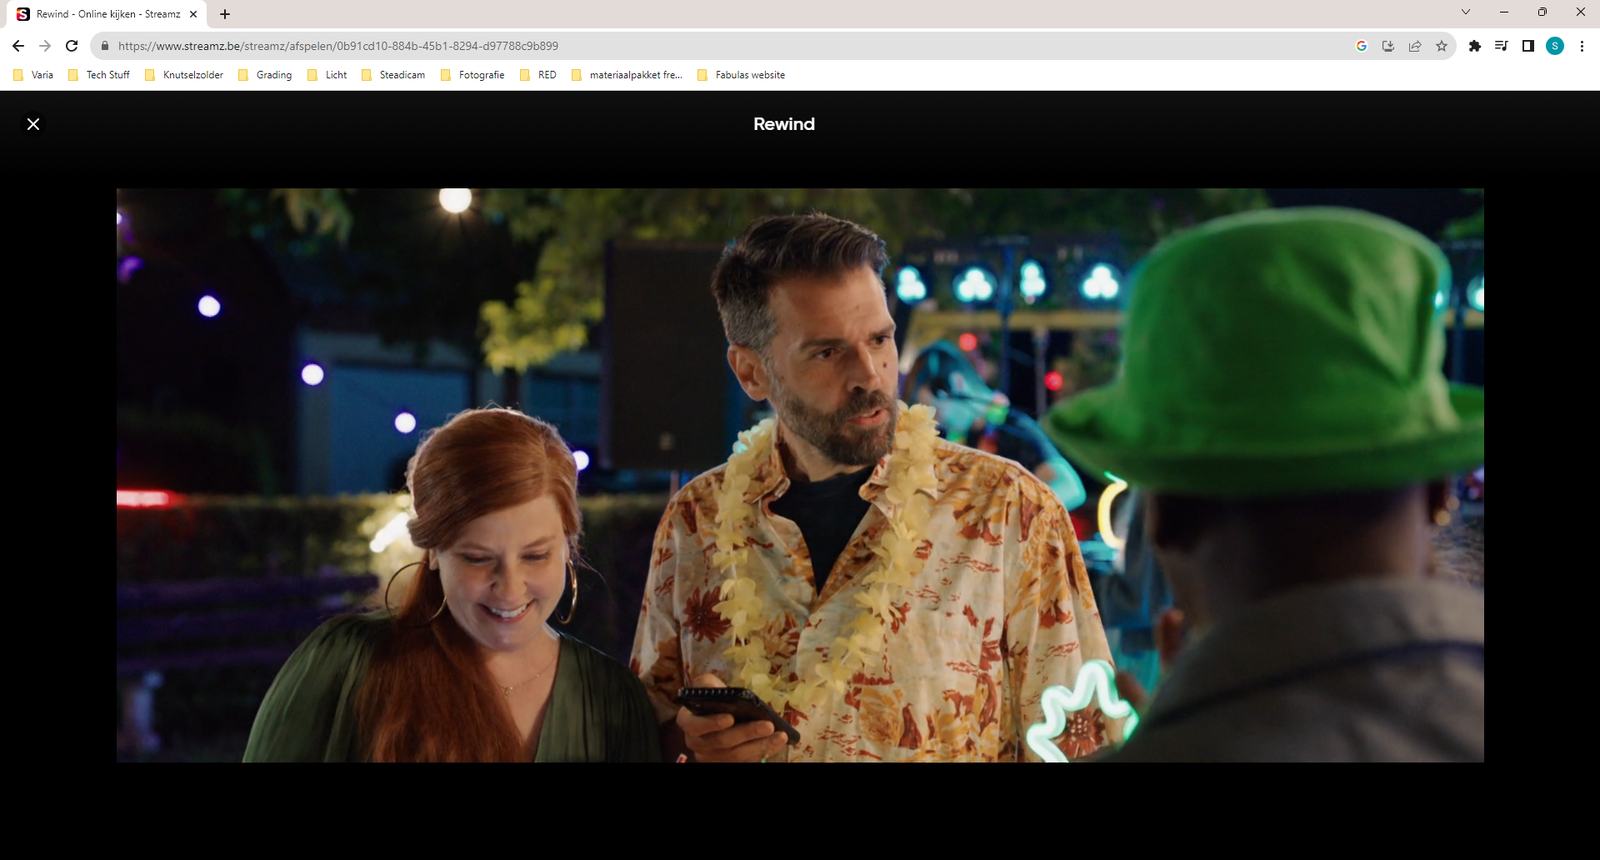This screenshot has height=860, width=1600.
Task: Open the Extensions puzzle icon
Action: [1474, 46]
